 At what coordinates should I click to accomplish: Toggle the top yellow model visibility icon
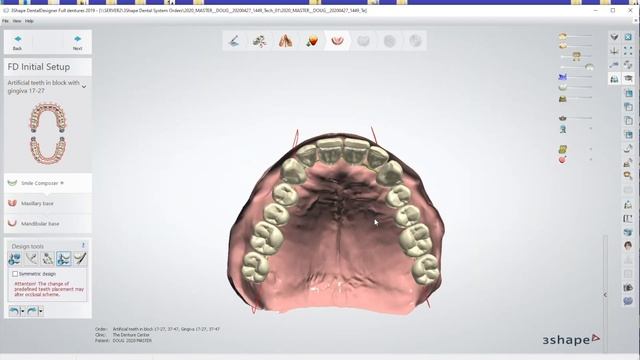tap(563, 36)
